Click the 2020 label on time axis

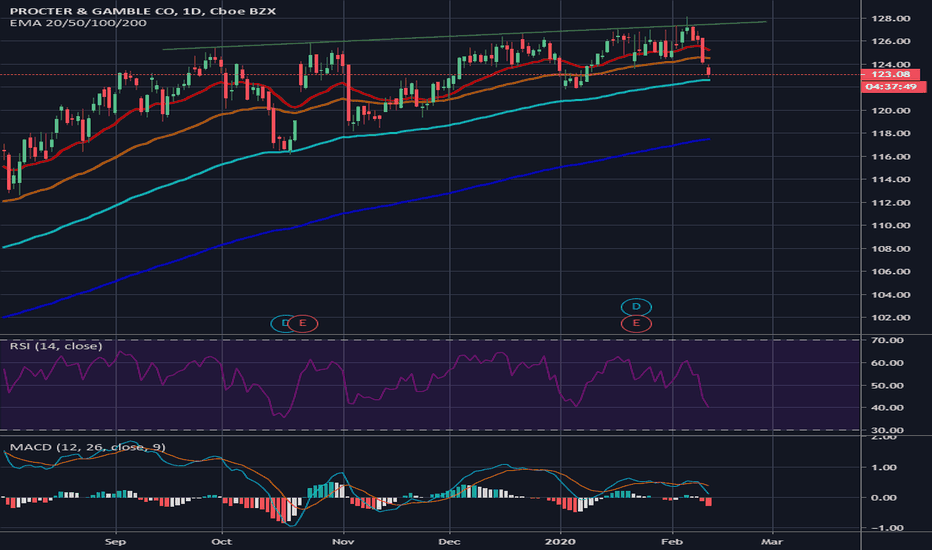(561, 542)
